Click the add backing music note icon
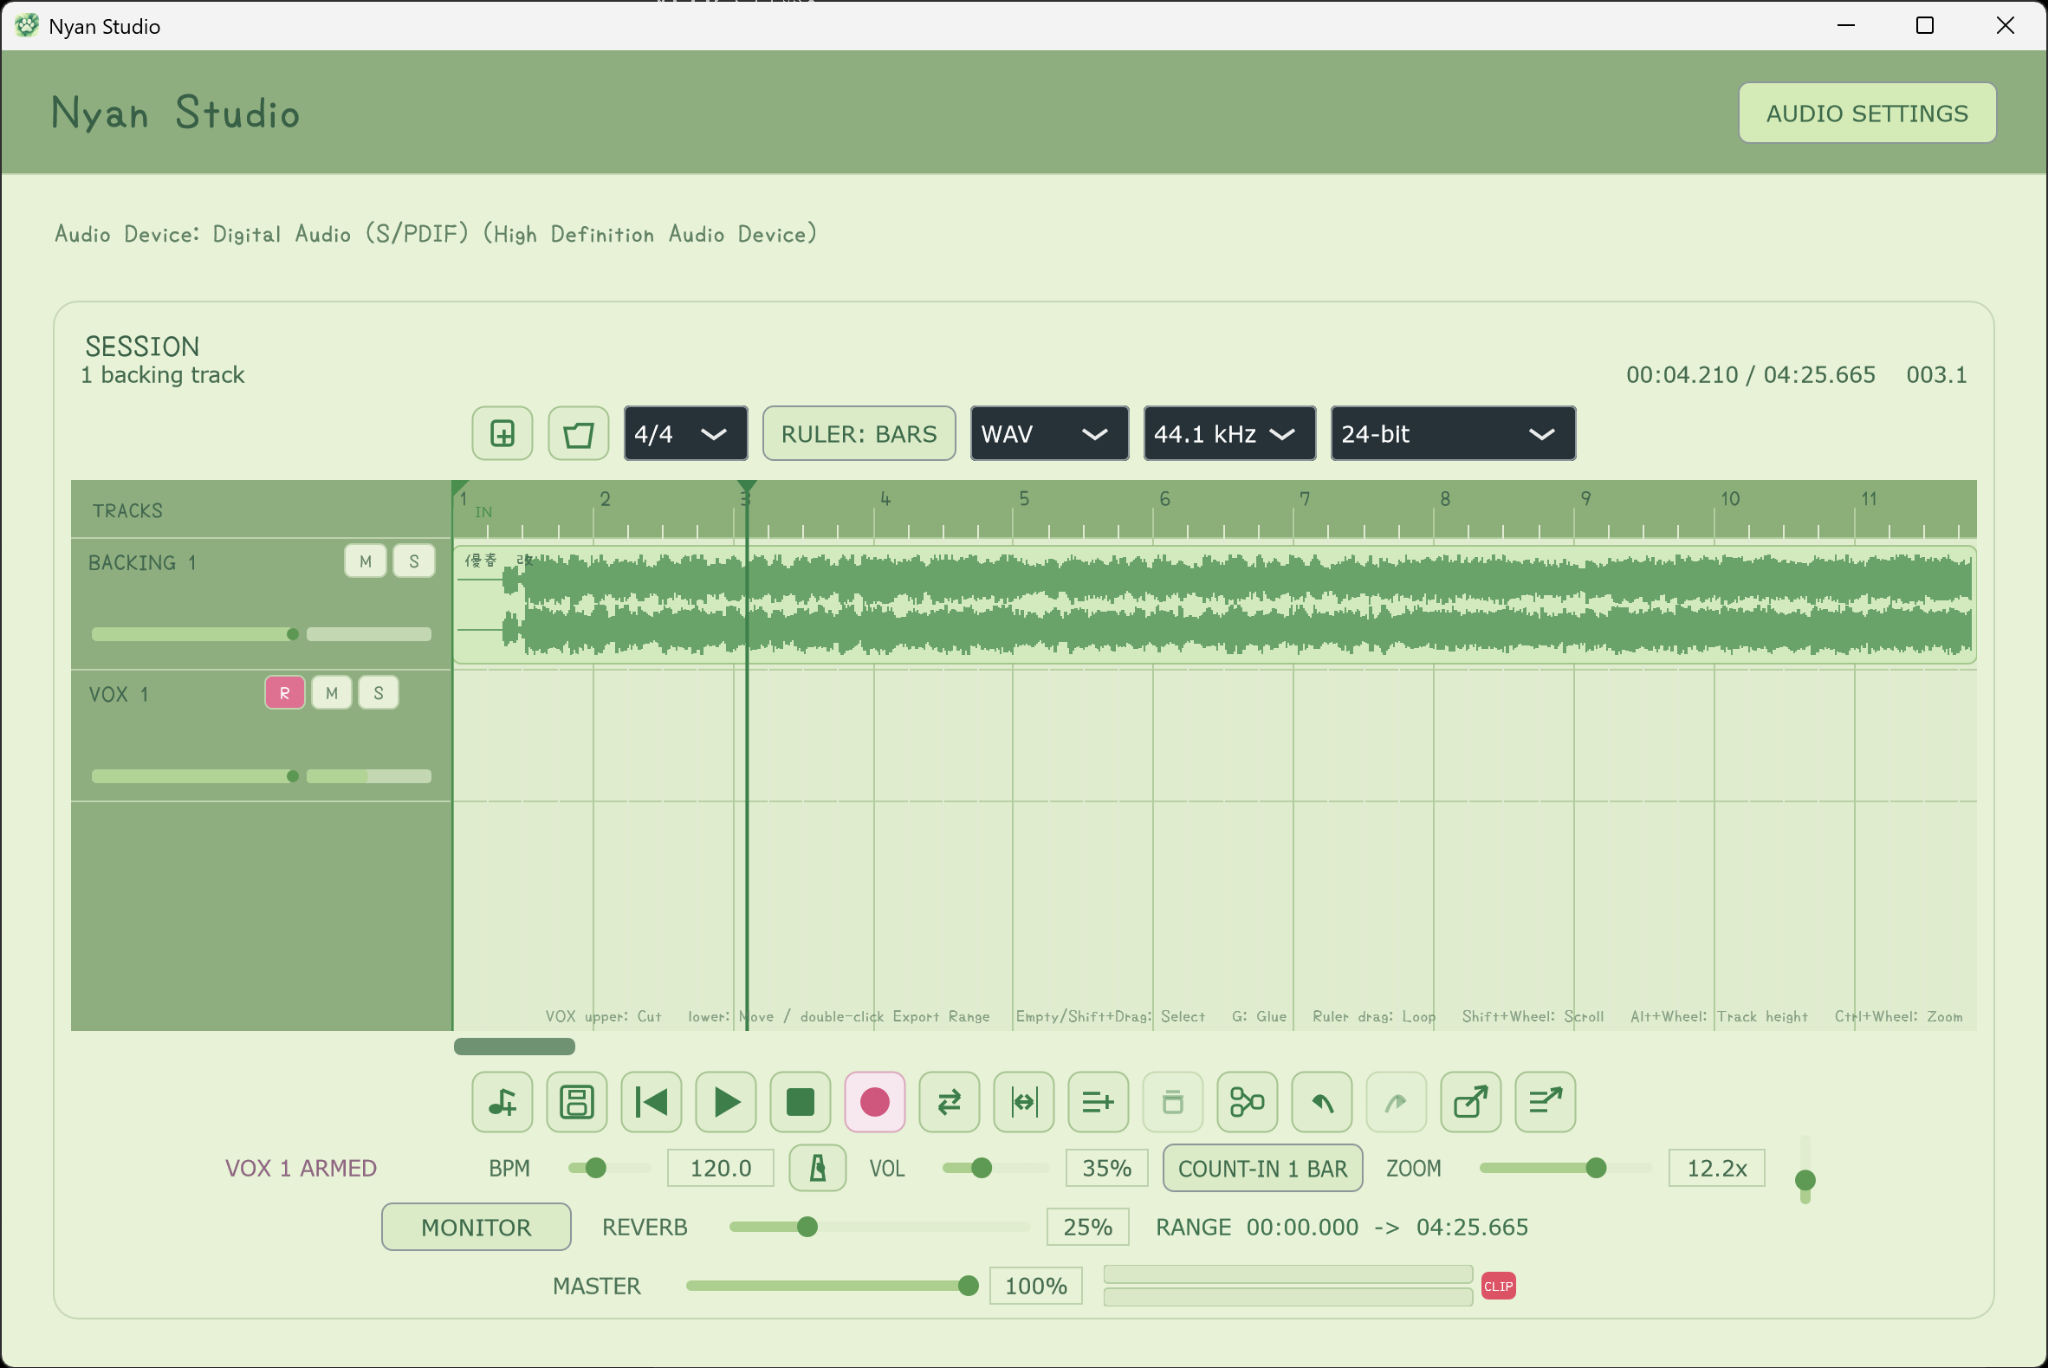 point(502,1102)
